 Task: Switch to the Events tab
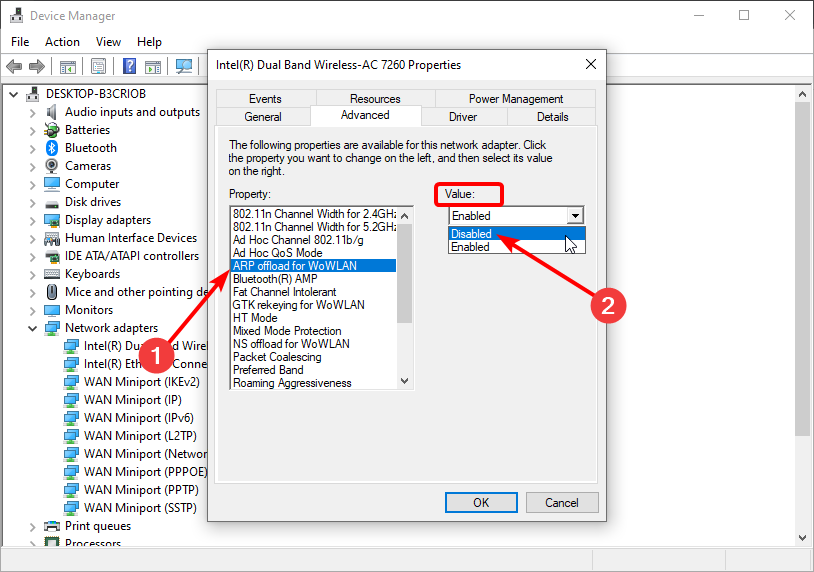click(265, 99)
